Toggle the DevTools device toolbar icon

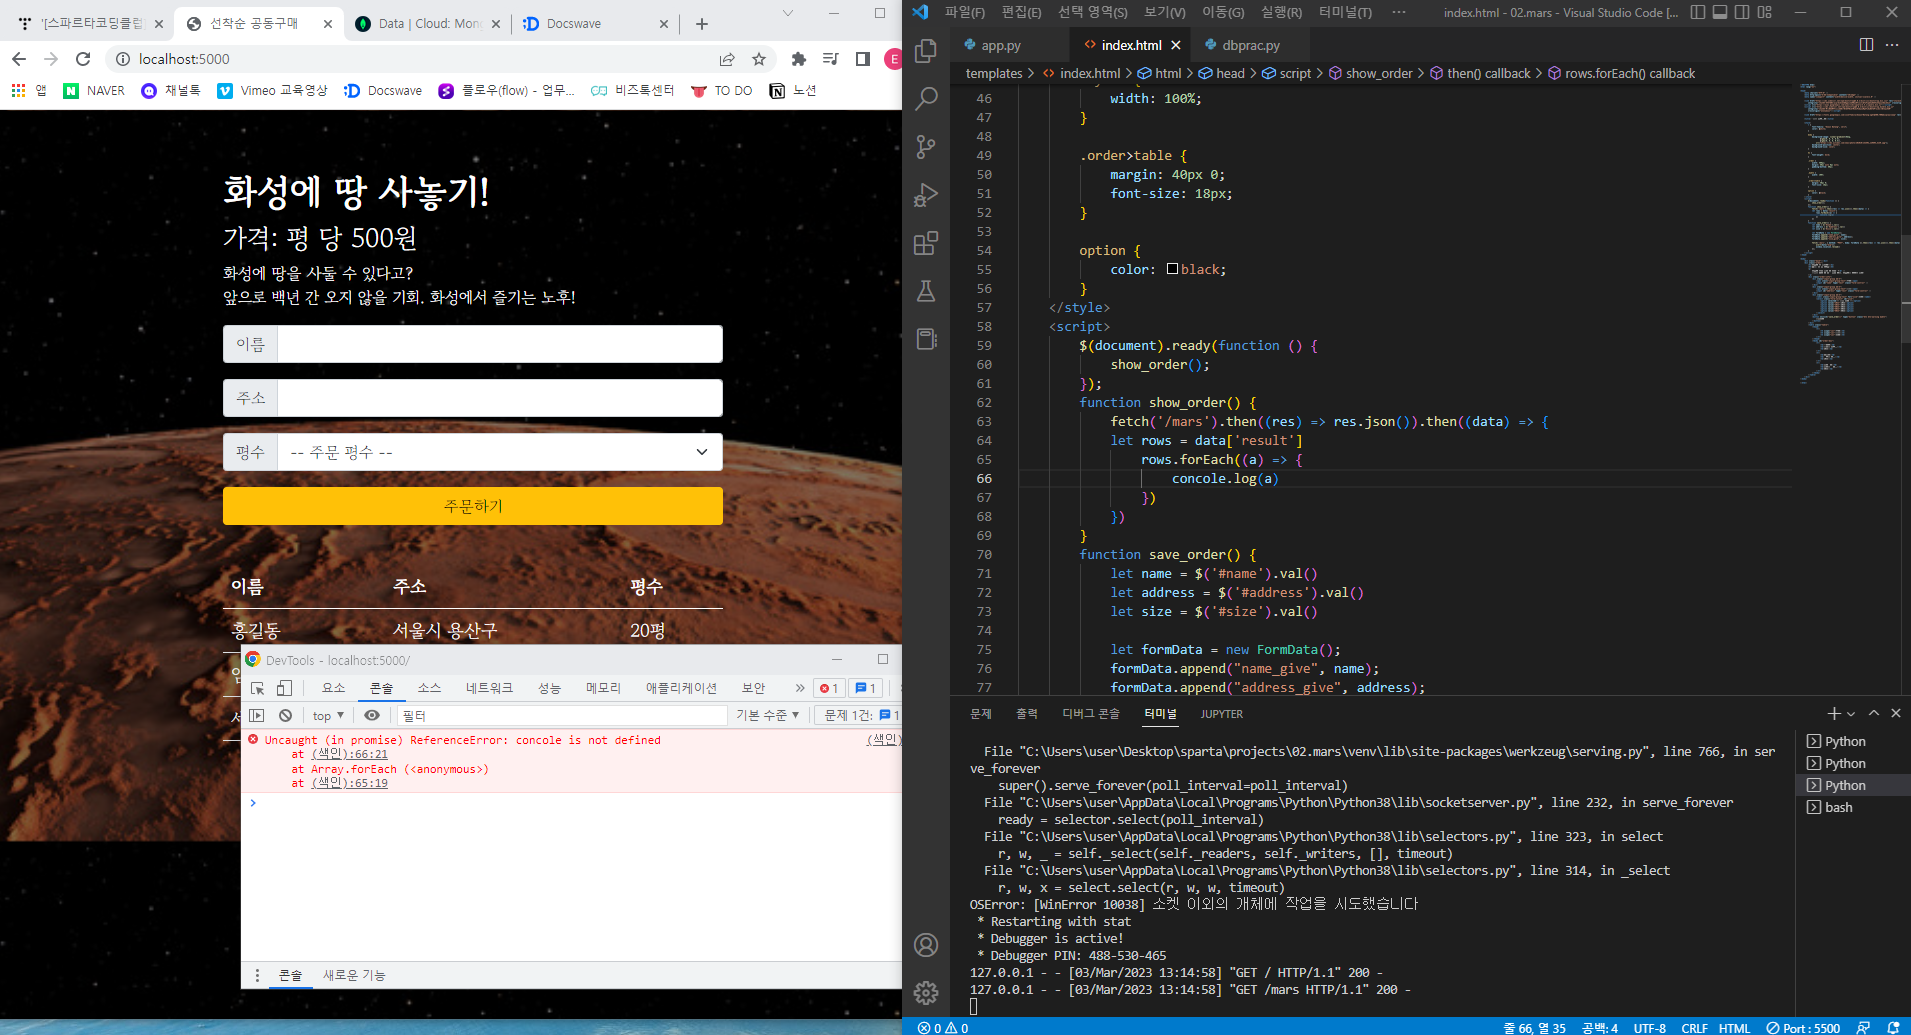tap(284, 688)
